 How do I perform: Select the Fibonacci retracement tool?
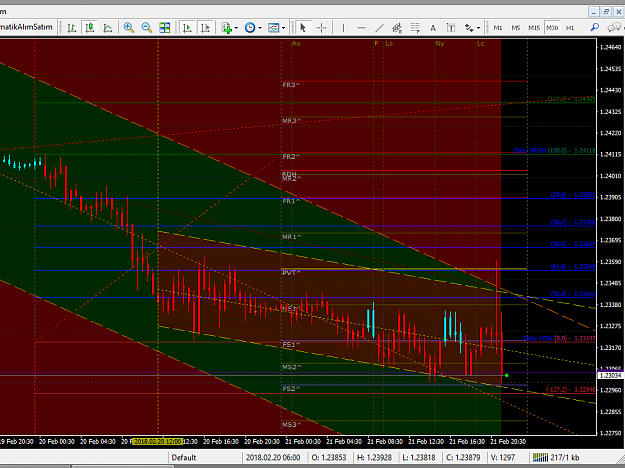[x=415, y=28]
